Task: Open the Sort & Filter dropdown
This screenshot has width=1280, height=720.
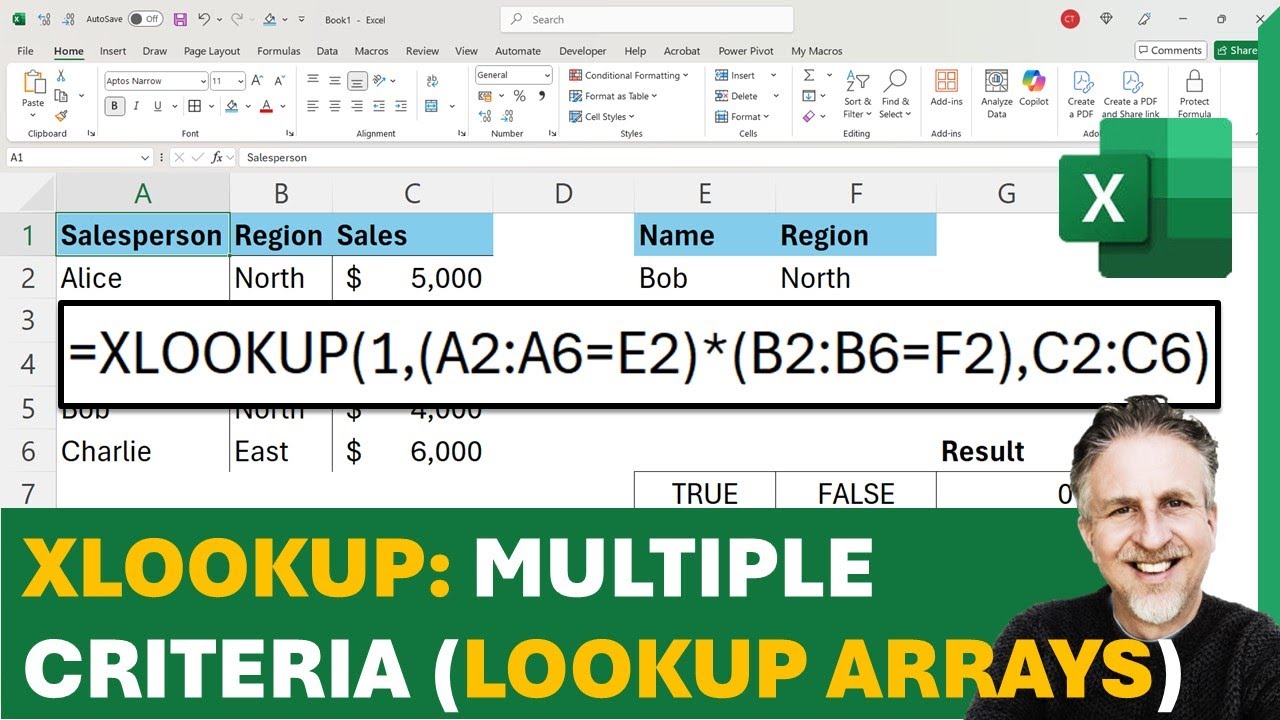Action: [858, 94]
